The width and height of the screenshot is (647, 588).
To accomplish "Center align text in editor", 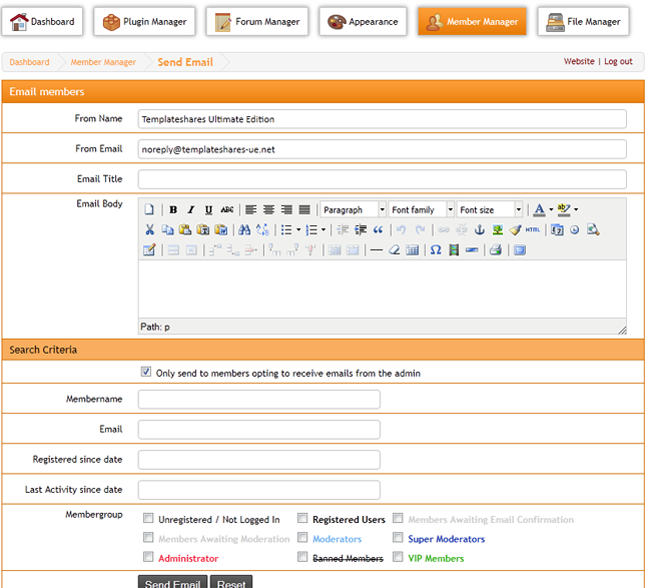I will pyautogui.click(x=269, y=210).
